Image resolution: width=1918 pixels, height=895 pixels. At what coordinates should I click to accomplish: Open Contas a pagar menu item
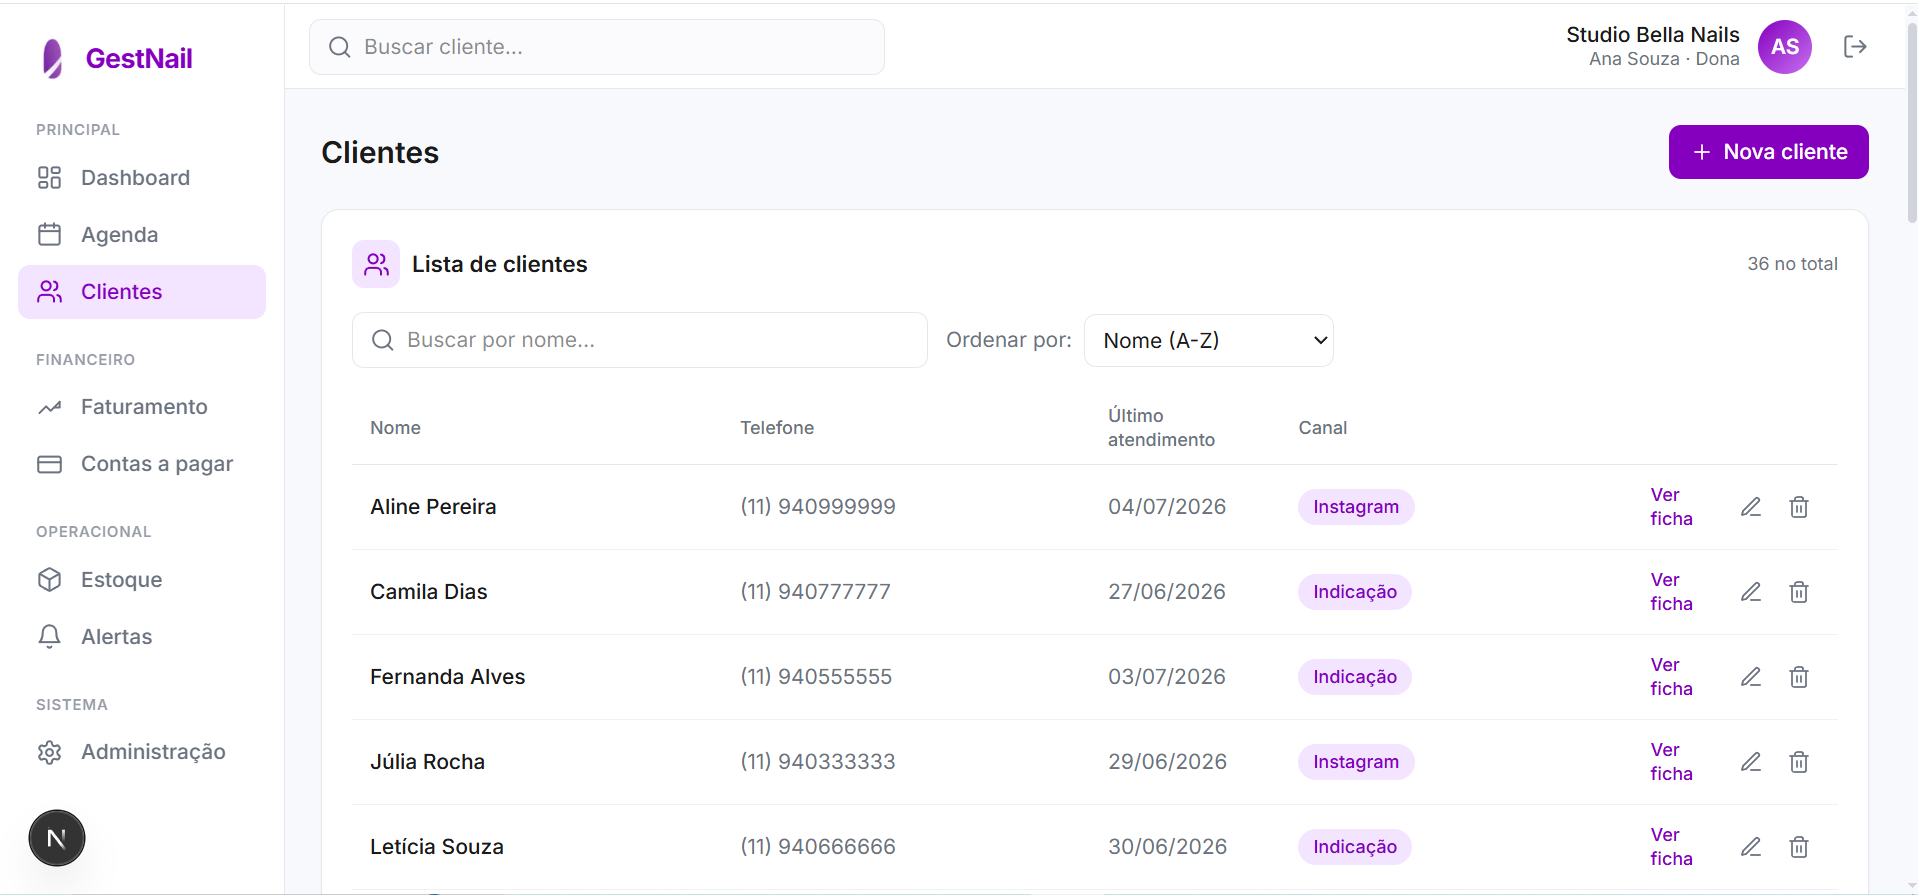pos(142,464)
